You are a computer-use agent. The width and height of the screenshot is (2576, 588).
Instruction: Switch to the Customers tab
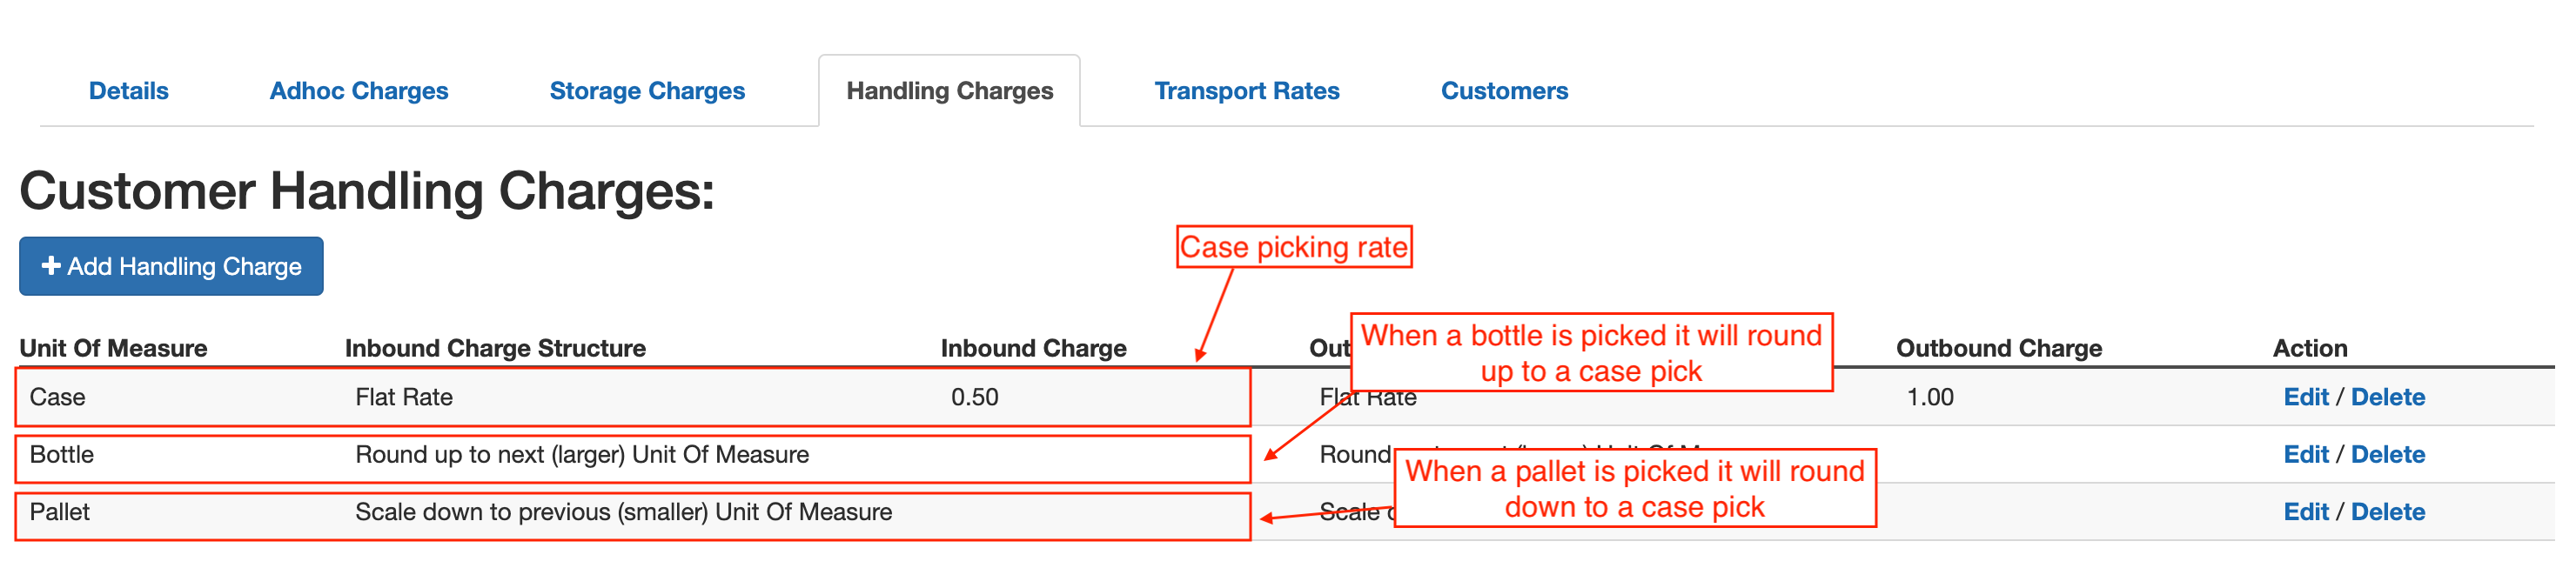pyautogui.click(x=1503, y=90)
